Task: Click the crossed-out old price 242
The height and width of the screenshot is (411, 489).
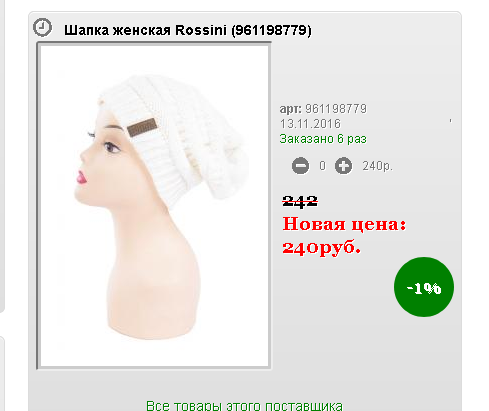Action: (300, 201)
